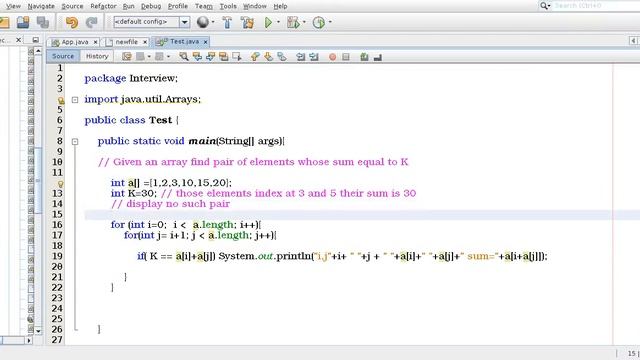Click line number 19 in gutter
Image resolution: width=640 pixels, height=360 pixels.
click(57, 256)
